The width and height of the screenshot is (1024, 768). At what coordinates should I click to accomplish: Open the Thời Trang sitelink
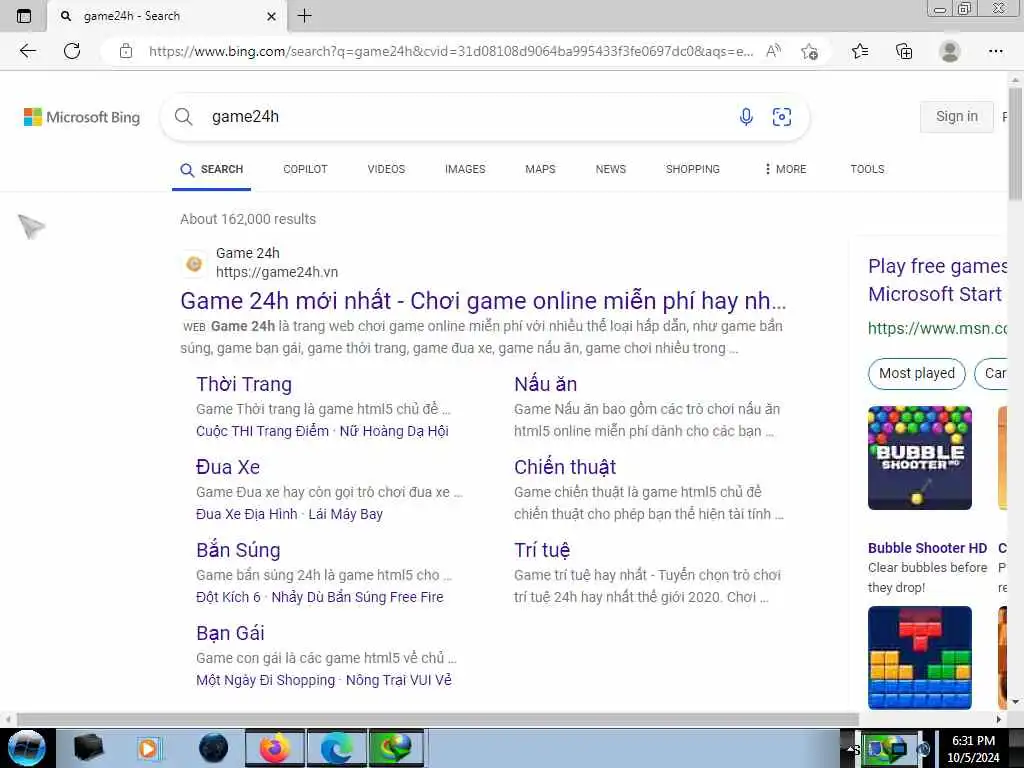244,384
